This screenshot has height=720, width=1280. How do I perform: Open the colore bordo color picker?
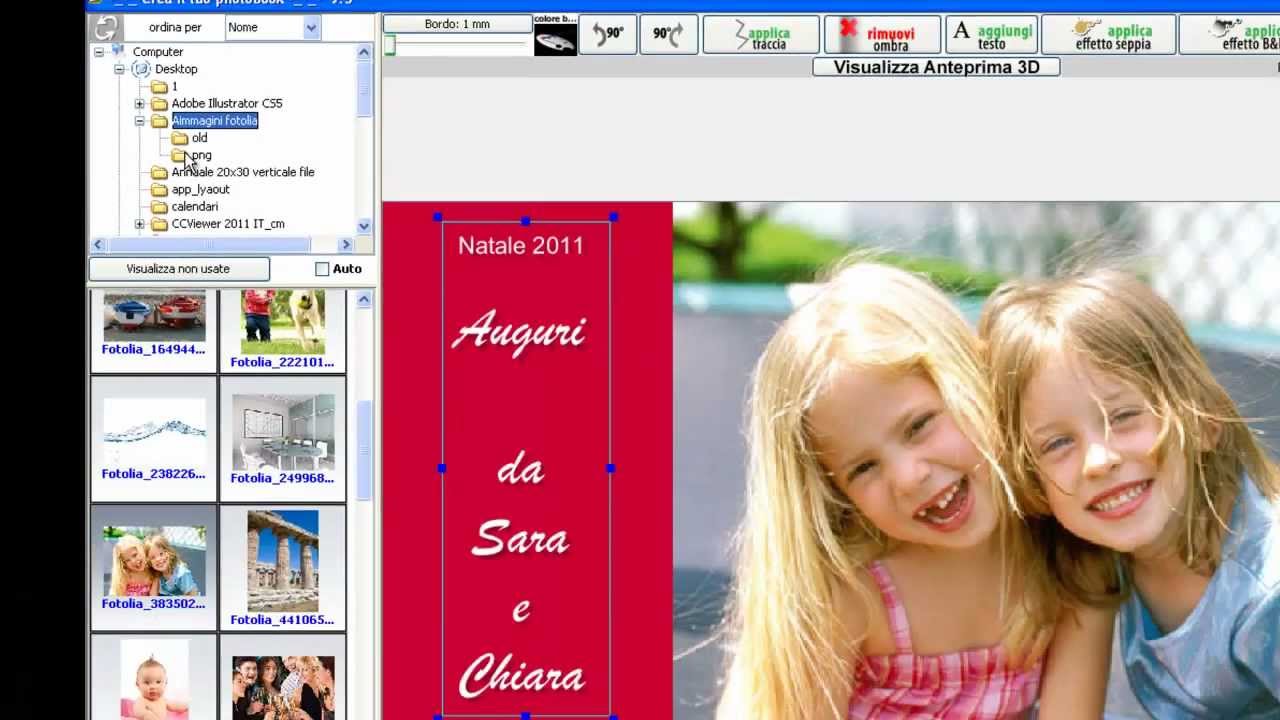point(555,40)
